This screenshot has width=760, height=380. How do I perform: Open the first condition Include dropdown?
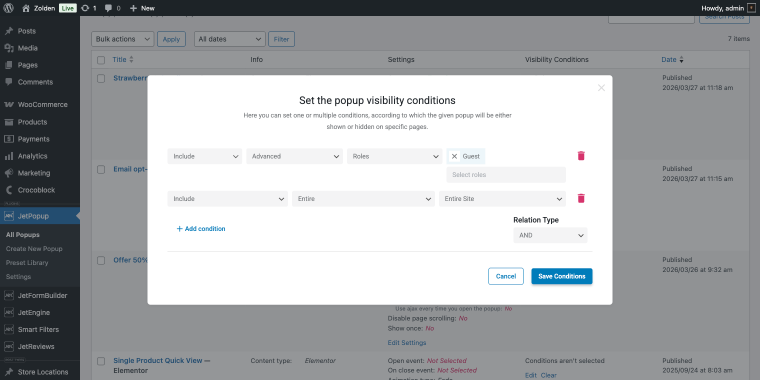click(x=205, y=156)
